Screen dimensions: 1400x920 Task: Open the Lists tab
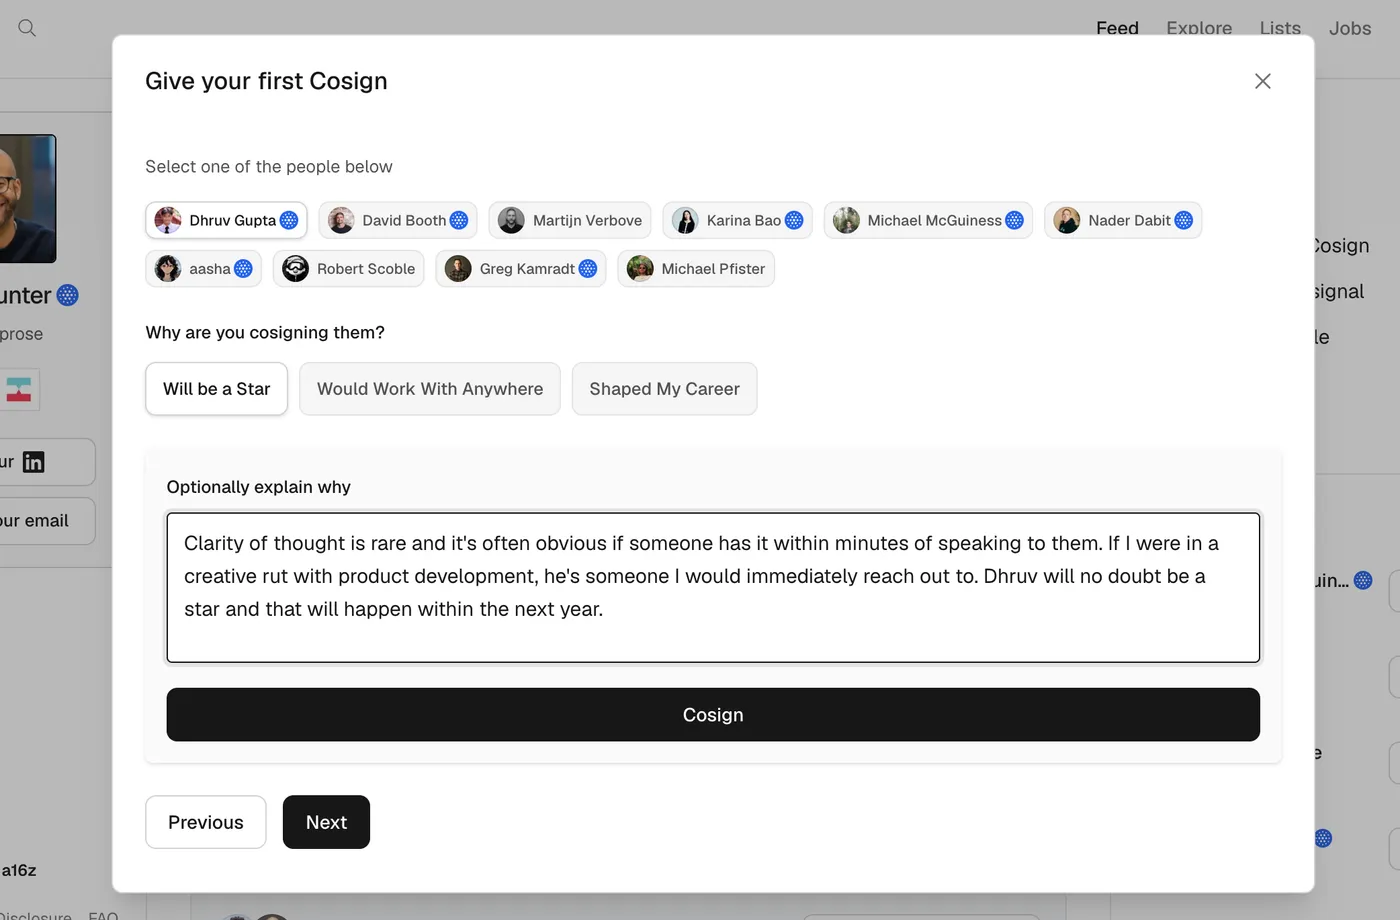click(1280, 28)
